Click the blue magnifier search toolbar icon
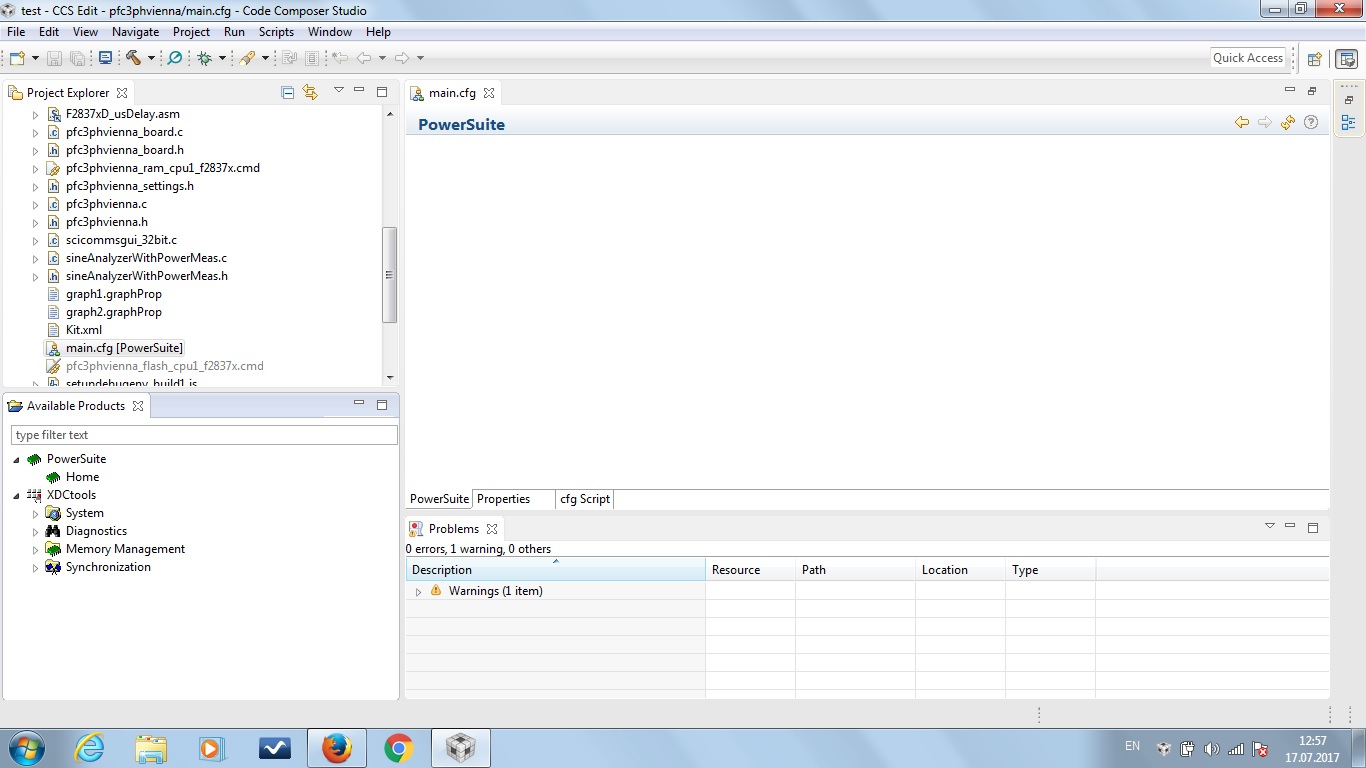Image resolution: width=1366 pixels, height=768 pixels. pos(175,58)
